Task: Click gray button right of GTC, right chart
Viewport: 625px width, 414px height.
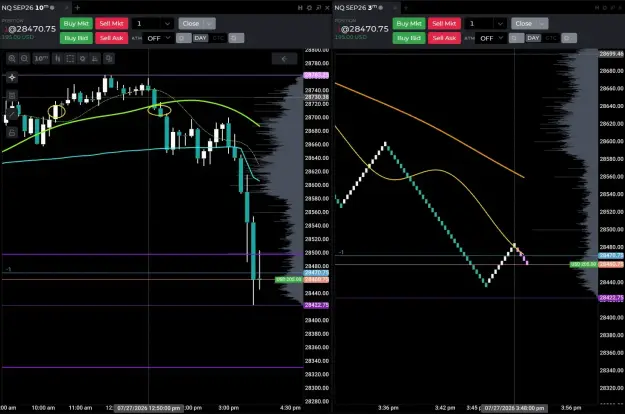Action: 569,38
